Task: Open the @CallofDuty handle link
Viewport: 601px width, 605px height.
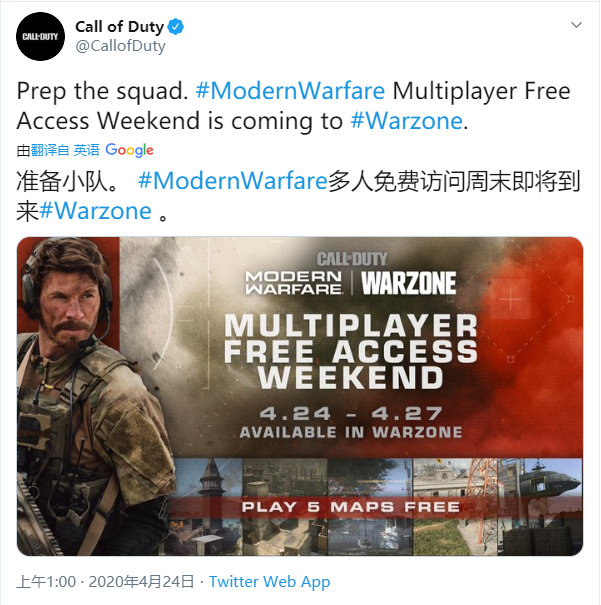Action: click(x=121, y=46)
